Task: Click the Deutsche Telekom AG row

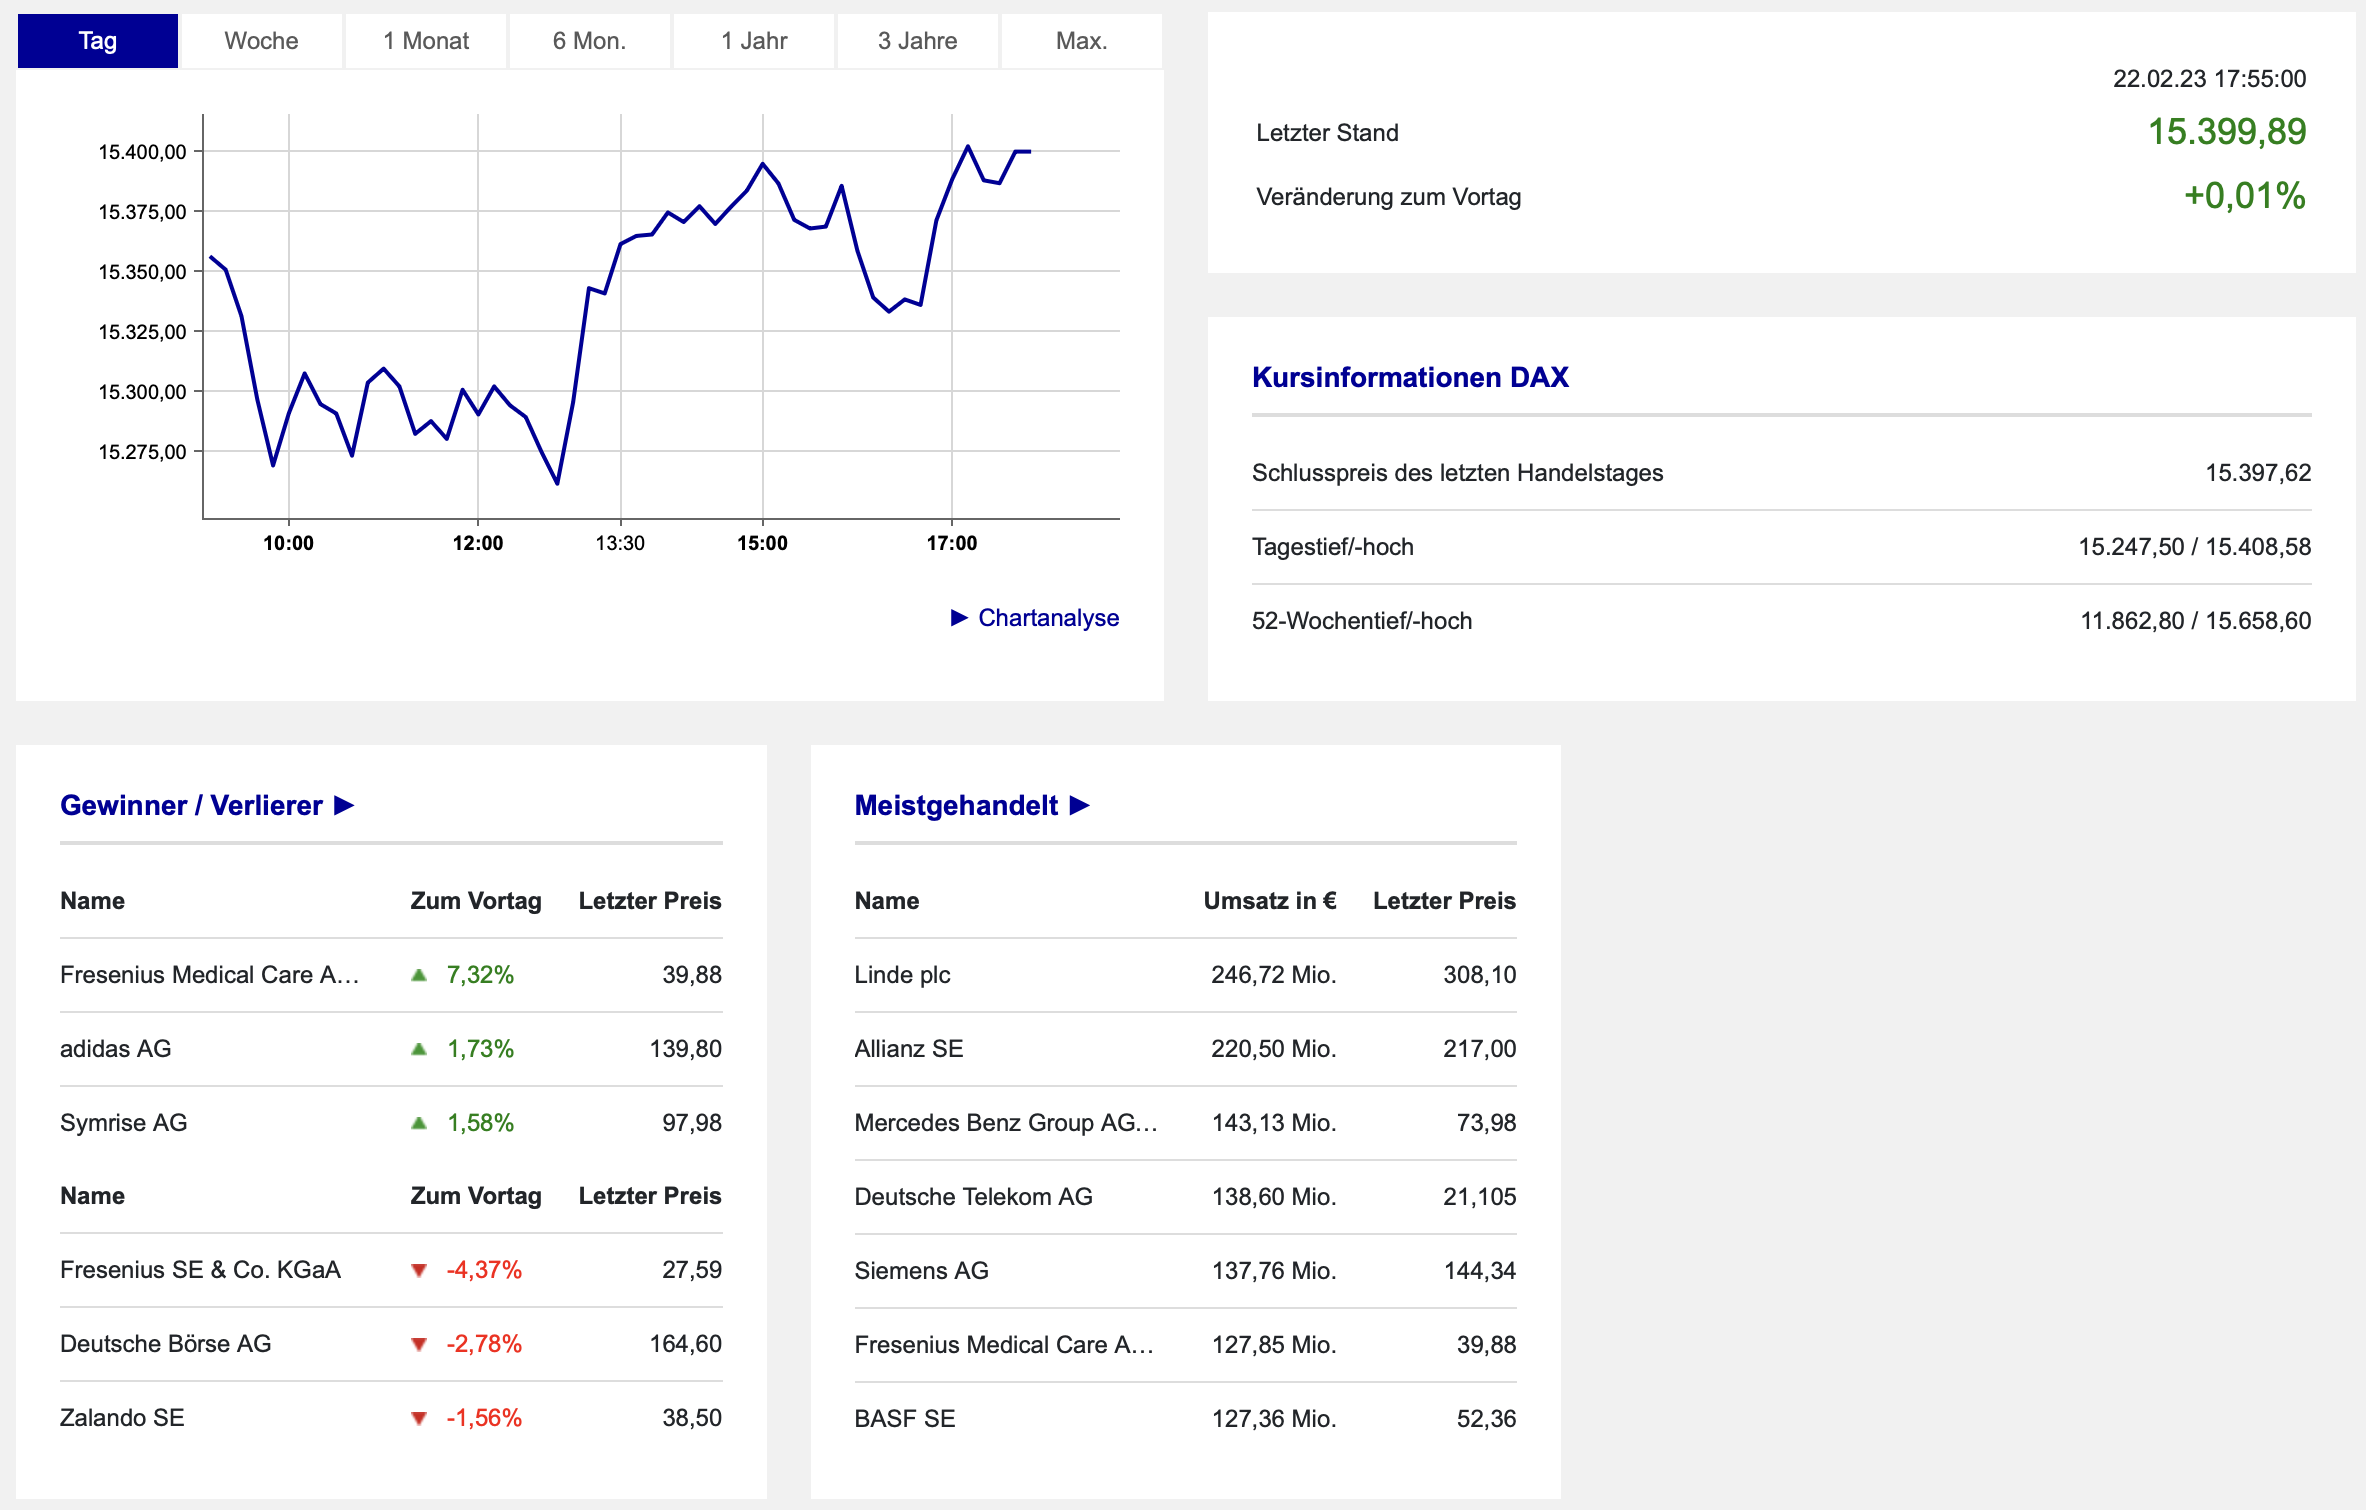Action: tap(973, 1197)
